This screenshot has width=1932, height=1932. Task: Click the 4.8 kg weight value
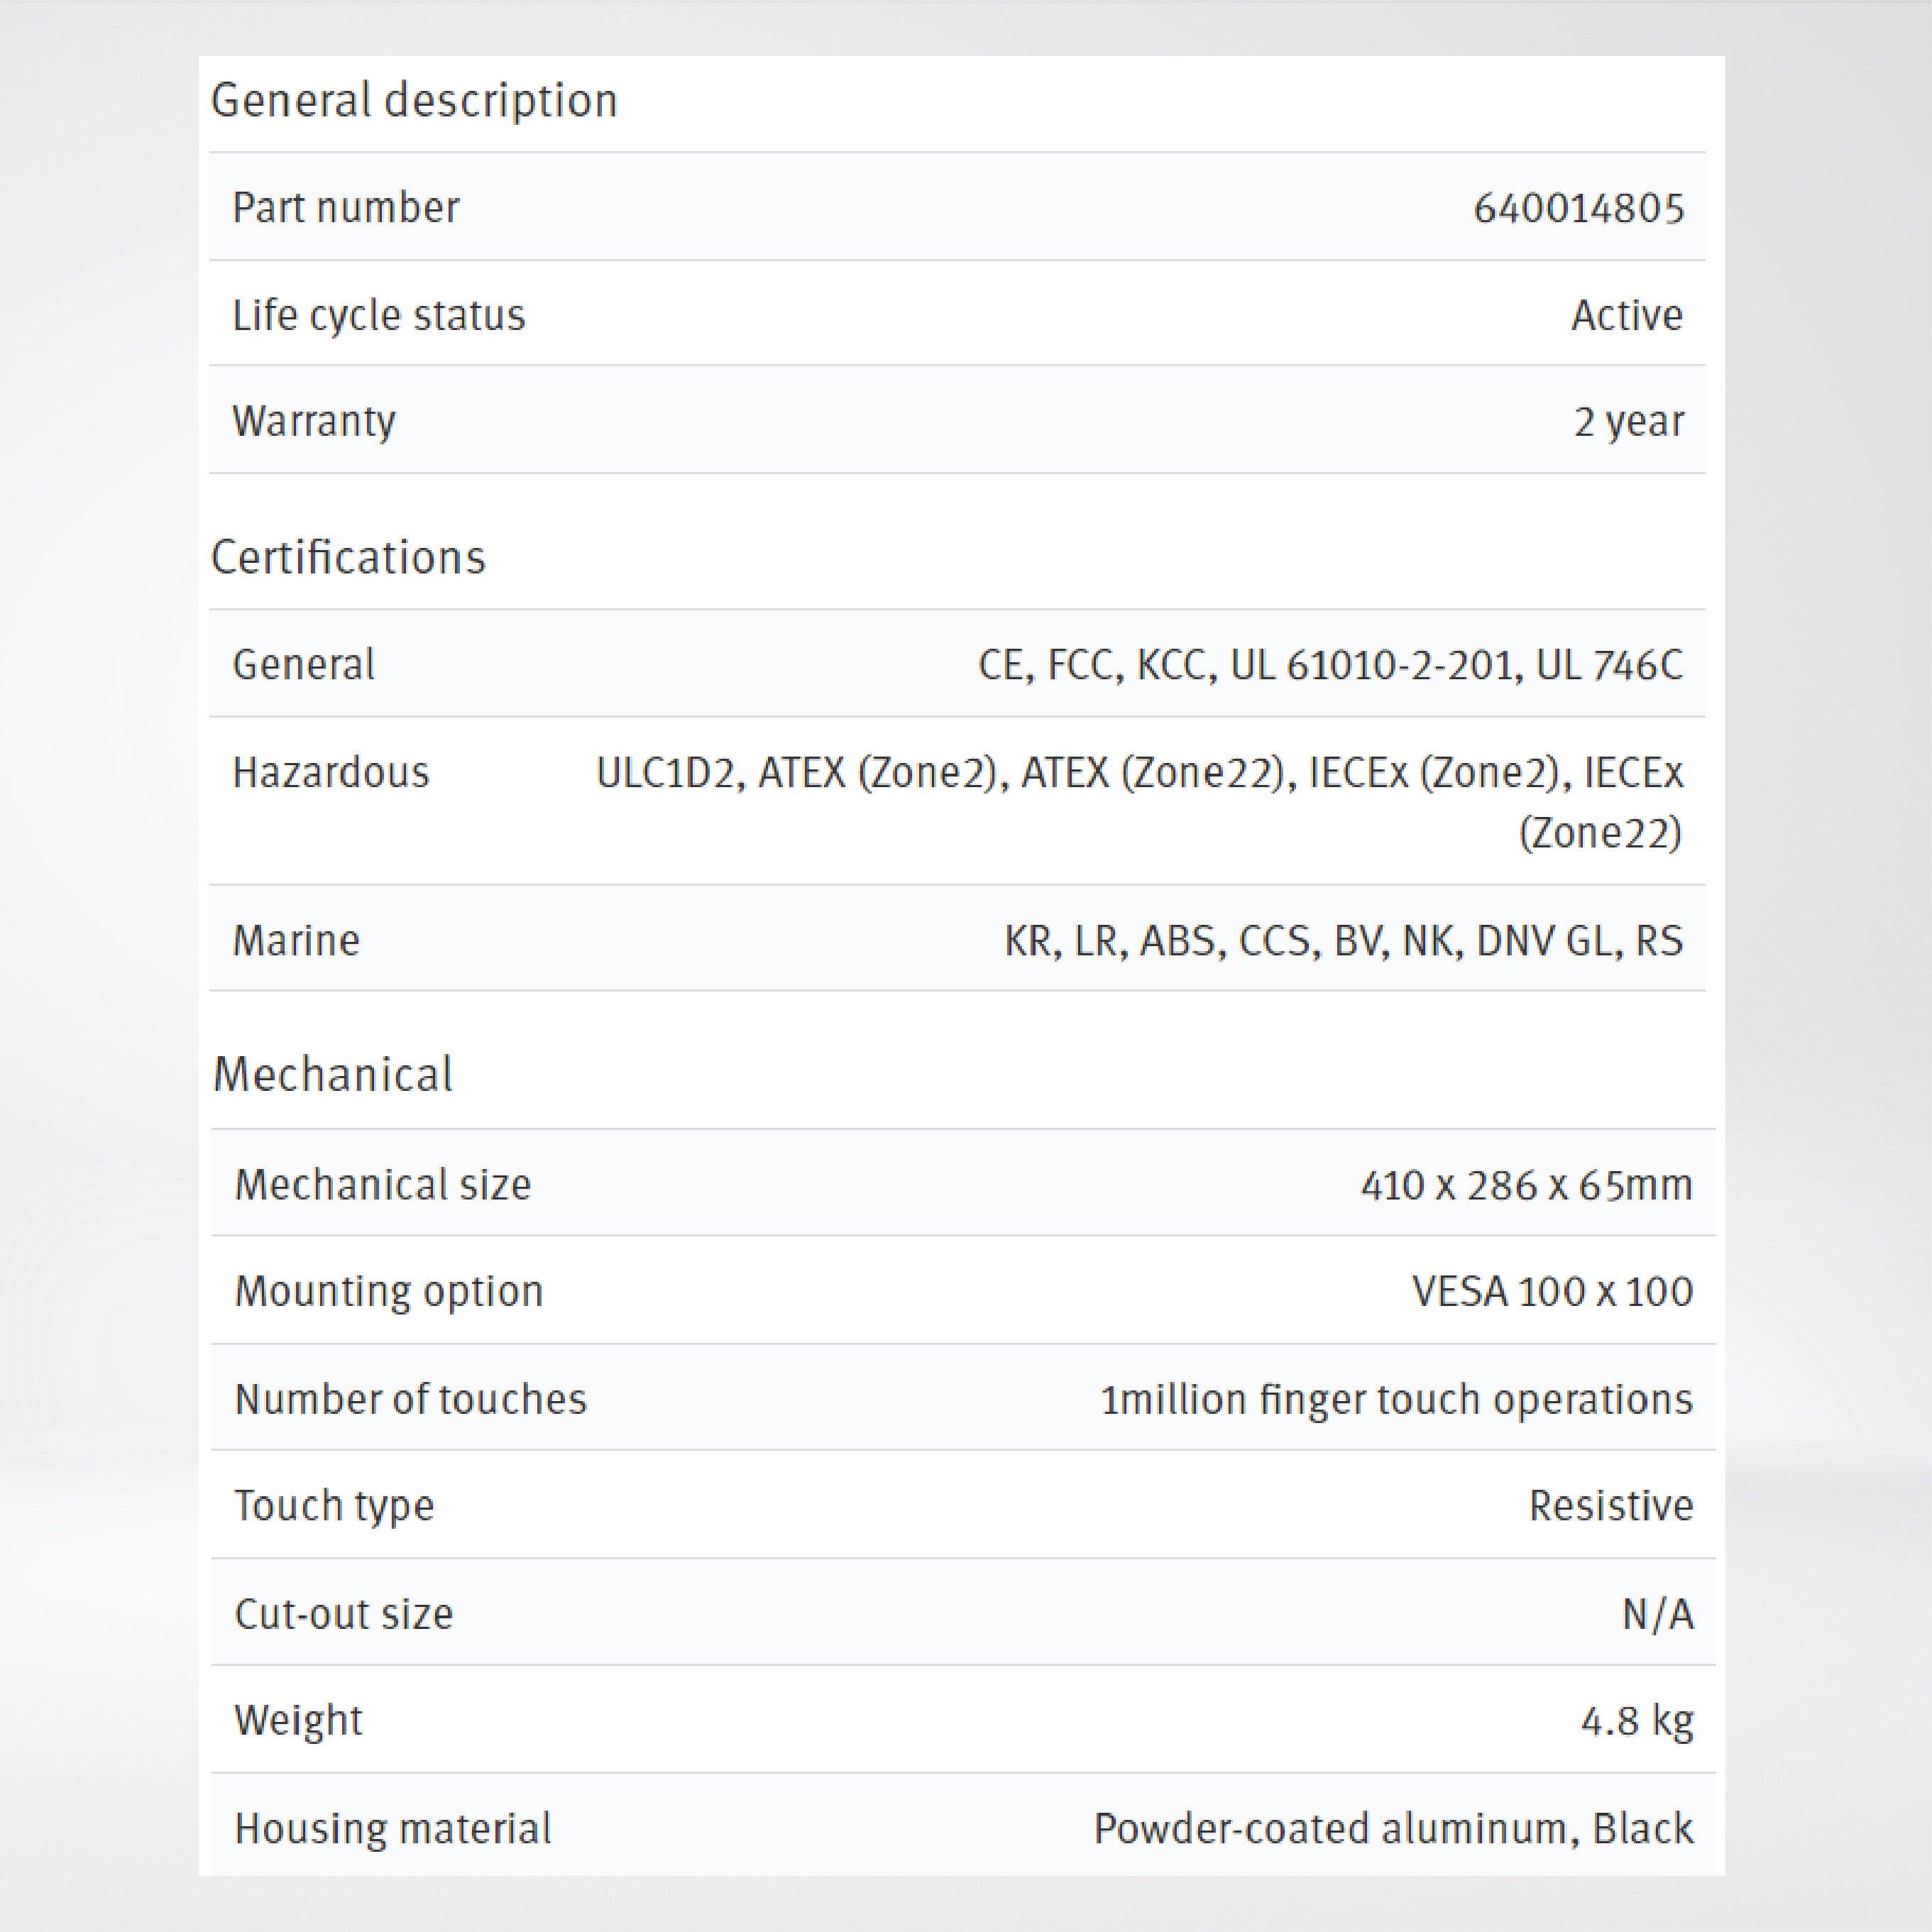(1636, 1720)
